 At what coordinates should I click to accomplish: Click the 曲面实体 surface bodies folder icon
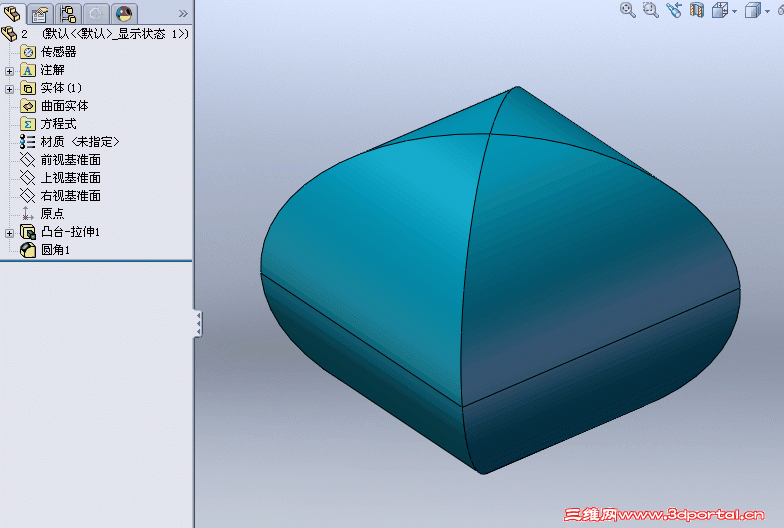click(28, 106)
